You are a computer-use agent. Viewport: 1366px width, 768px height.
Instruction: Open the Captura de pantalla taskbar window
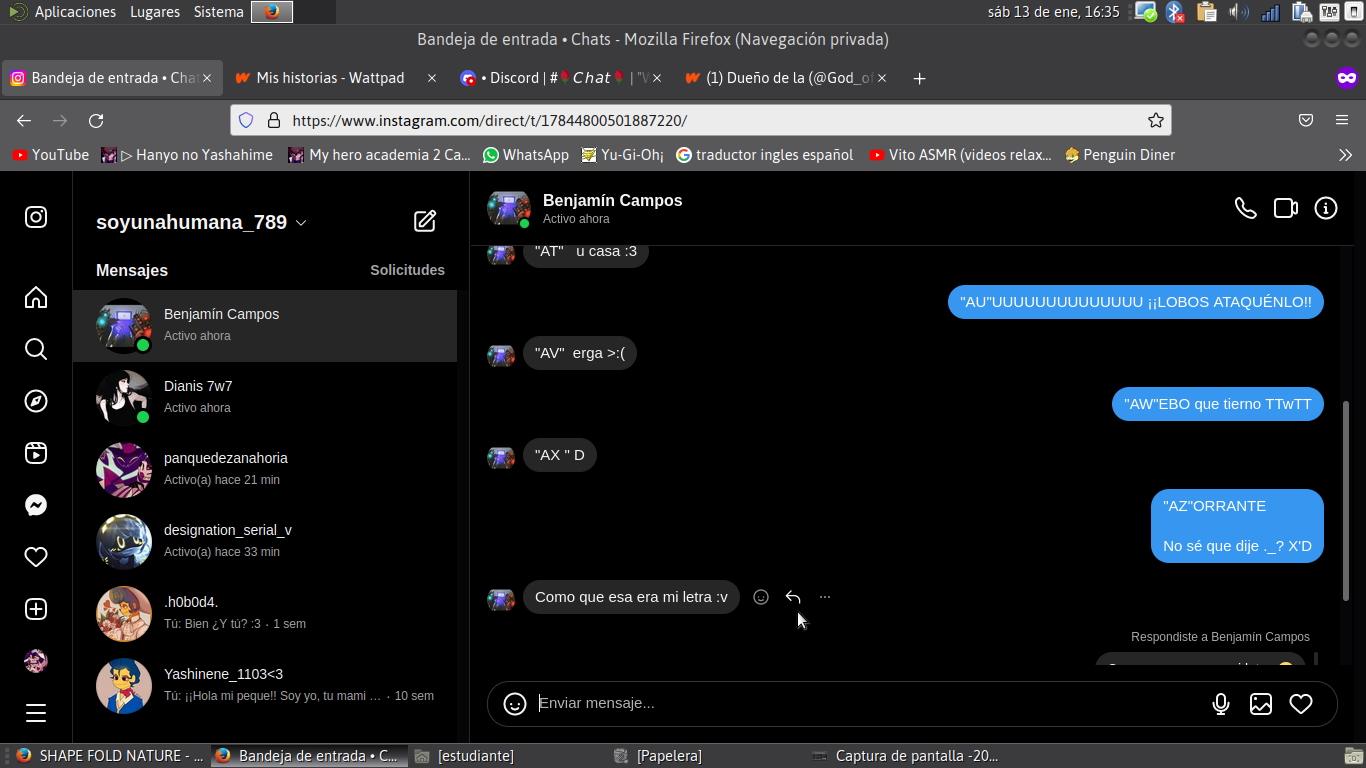(x=905, y=756)
